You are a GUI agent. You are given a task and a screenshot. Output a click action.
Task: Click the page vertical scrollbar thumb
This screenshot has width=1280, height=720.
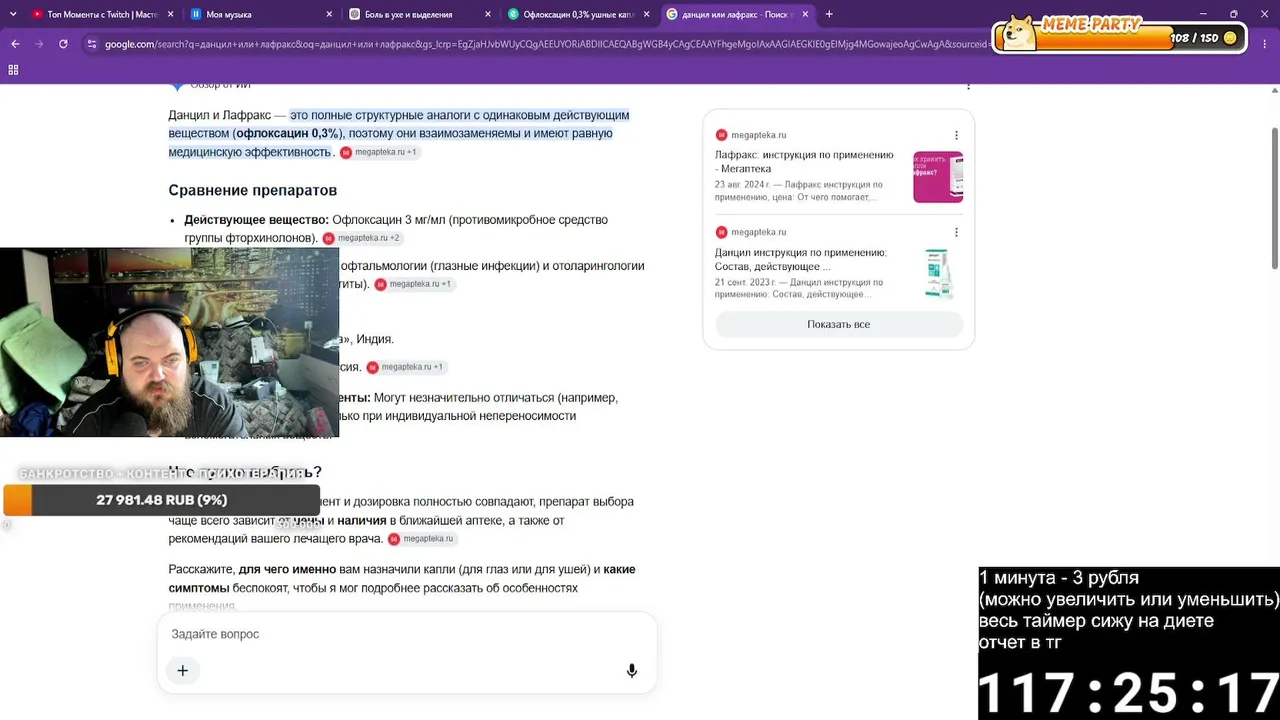pyautogui.click(x=1274, y=198)
